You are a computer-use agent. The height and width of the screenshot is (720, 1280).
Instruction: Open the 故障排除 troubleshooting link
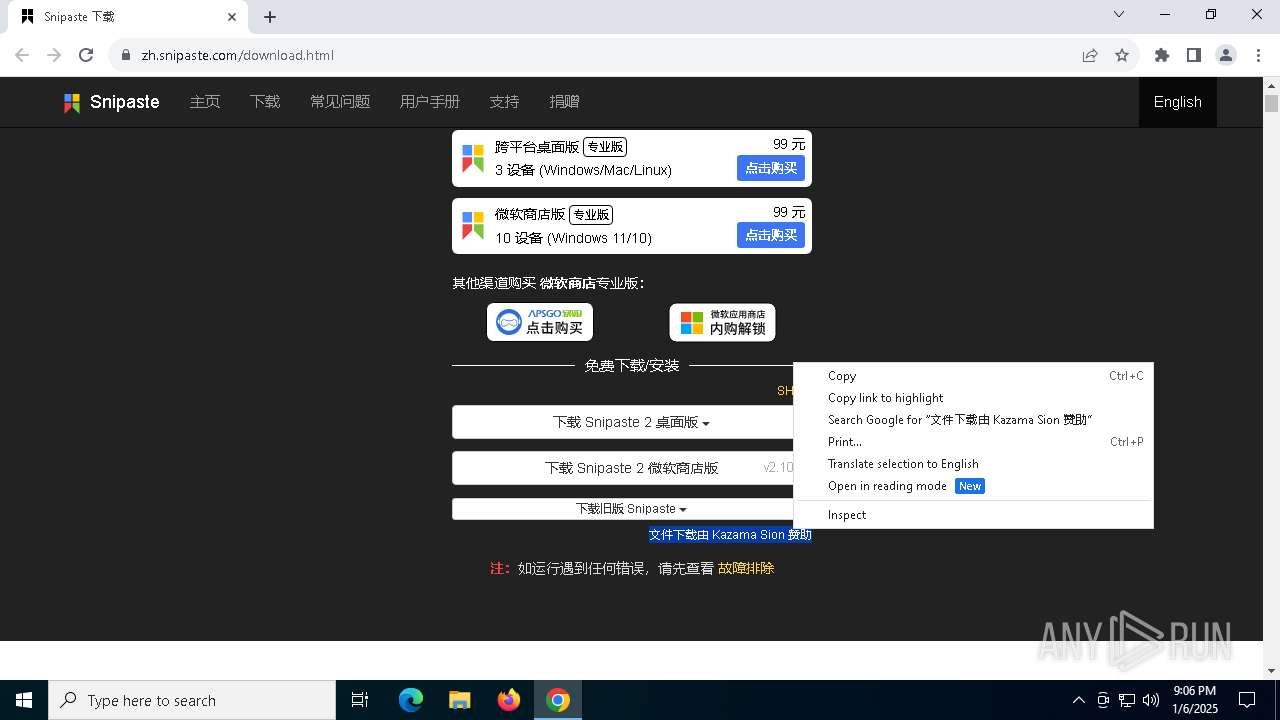[x=746, y=568]
